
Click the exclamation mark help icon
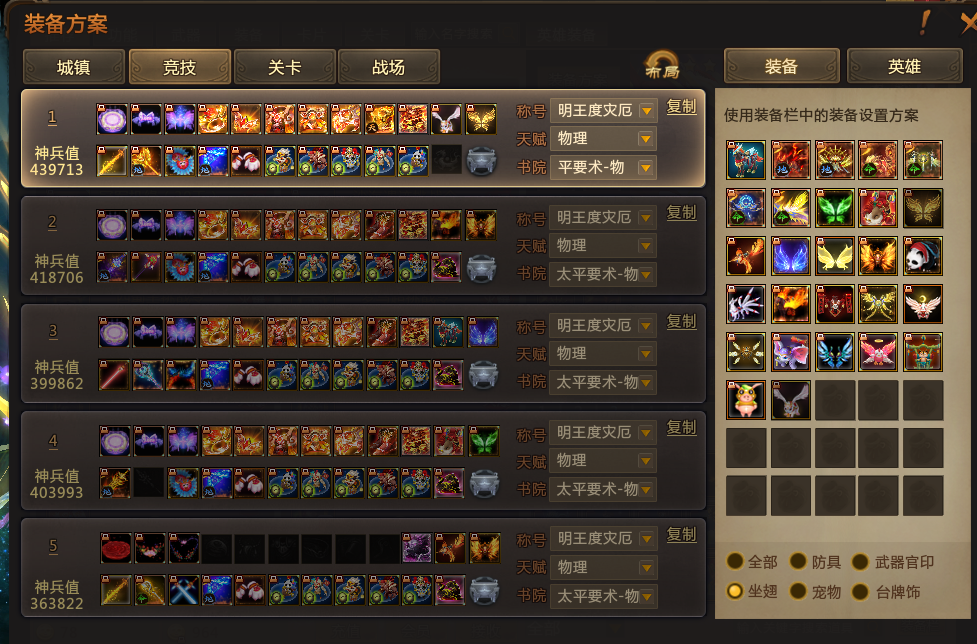click(925, 23)
